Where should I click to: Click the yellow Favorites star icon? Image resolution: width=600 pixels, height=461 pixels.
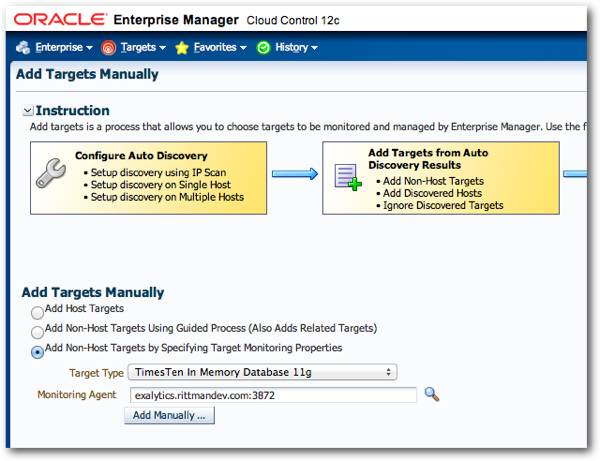(x=182, y=48)
